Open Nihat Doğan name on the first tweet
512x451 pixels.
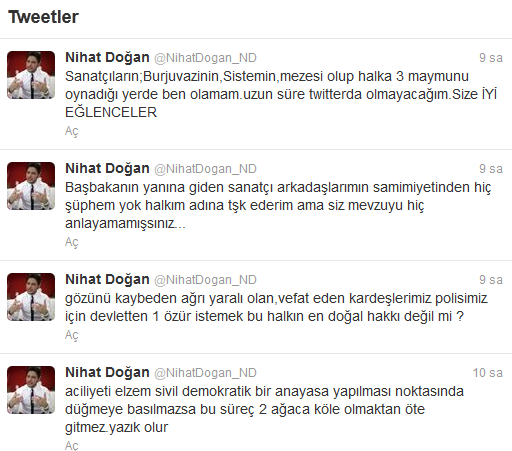coord(107,58)
